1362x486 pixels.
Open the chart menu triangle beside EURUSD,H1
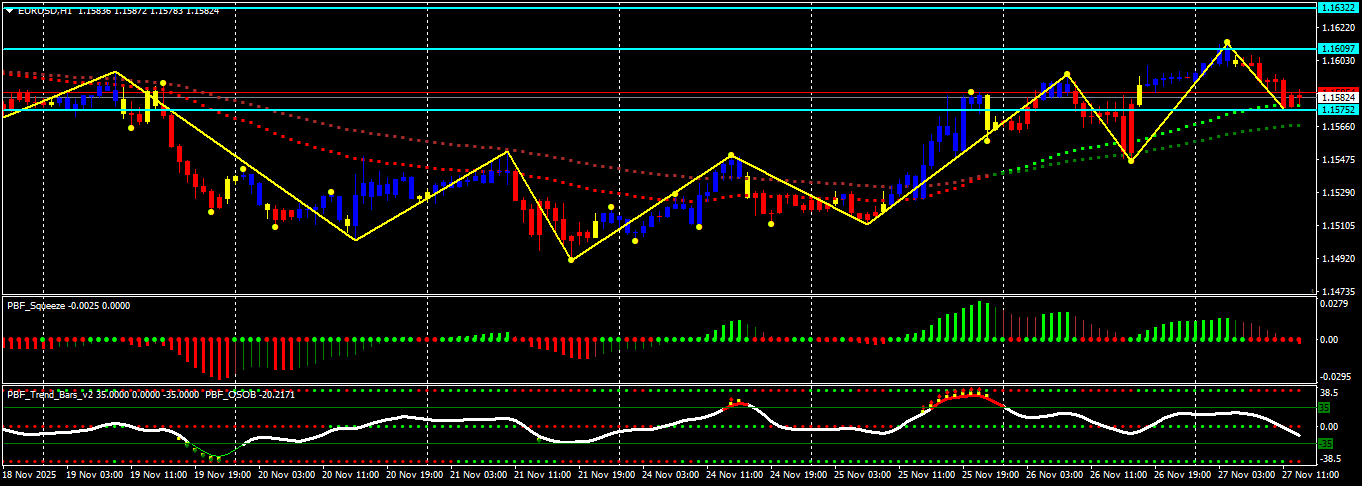[x=9, y=9]
